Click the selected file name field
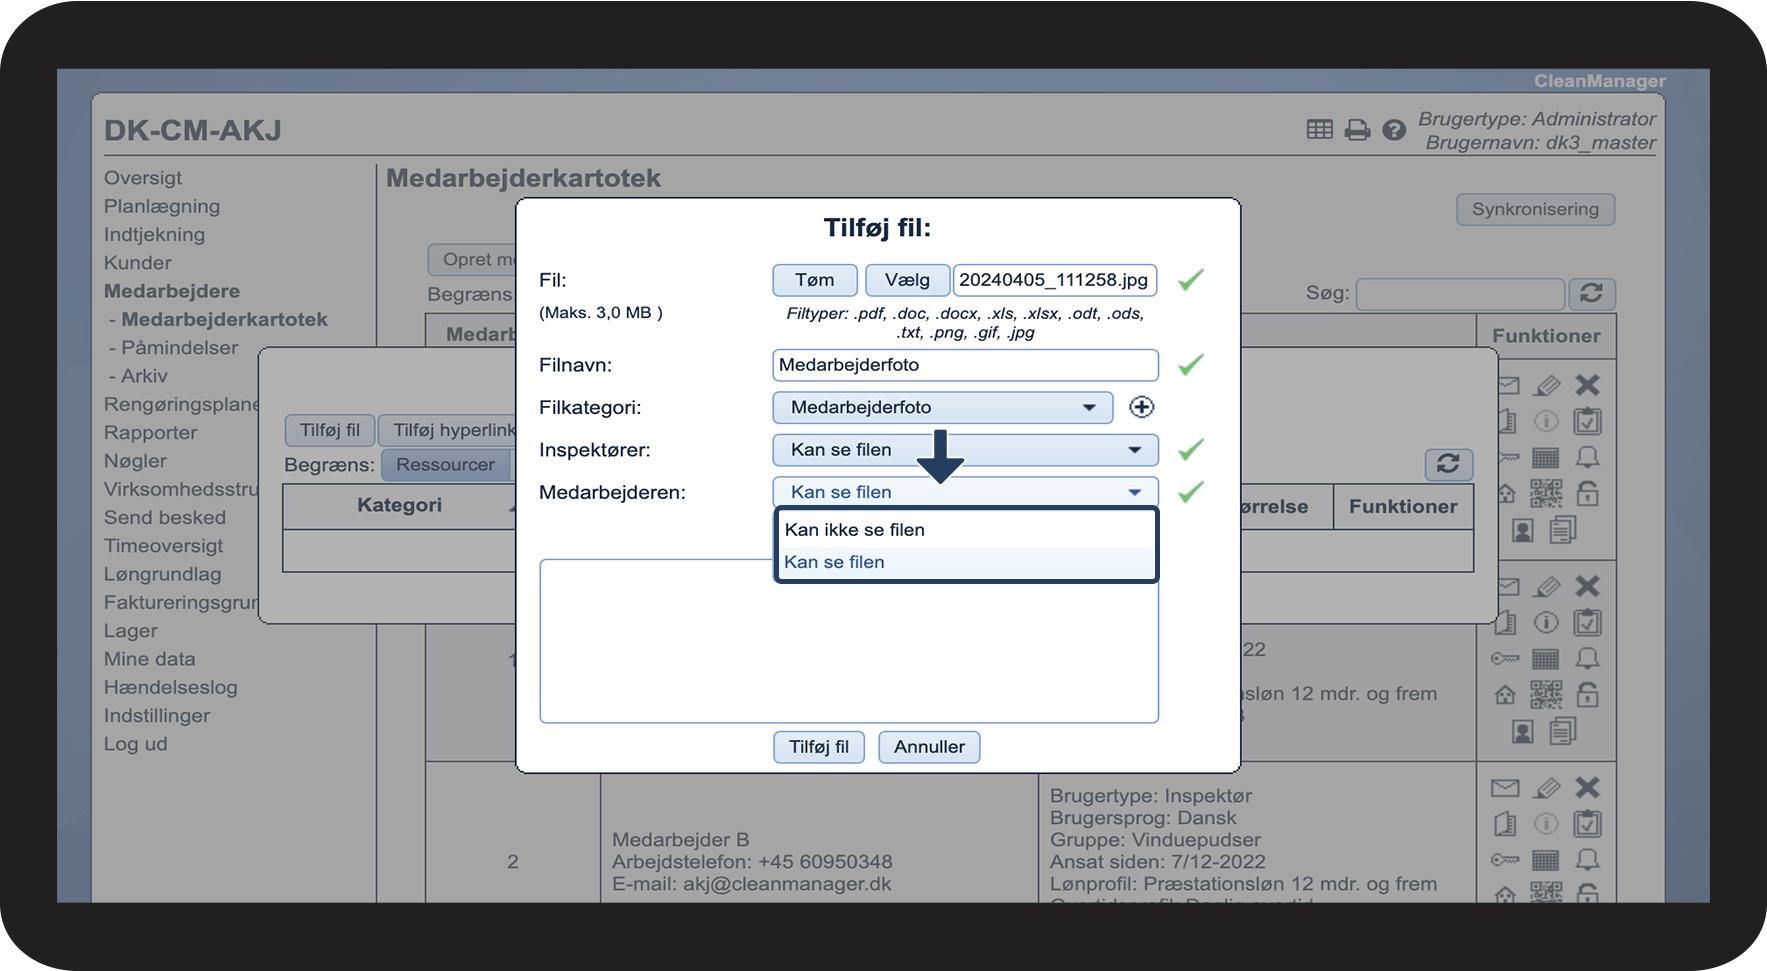The image size is (1767, 971). [1055, 280]
